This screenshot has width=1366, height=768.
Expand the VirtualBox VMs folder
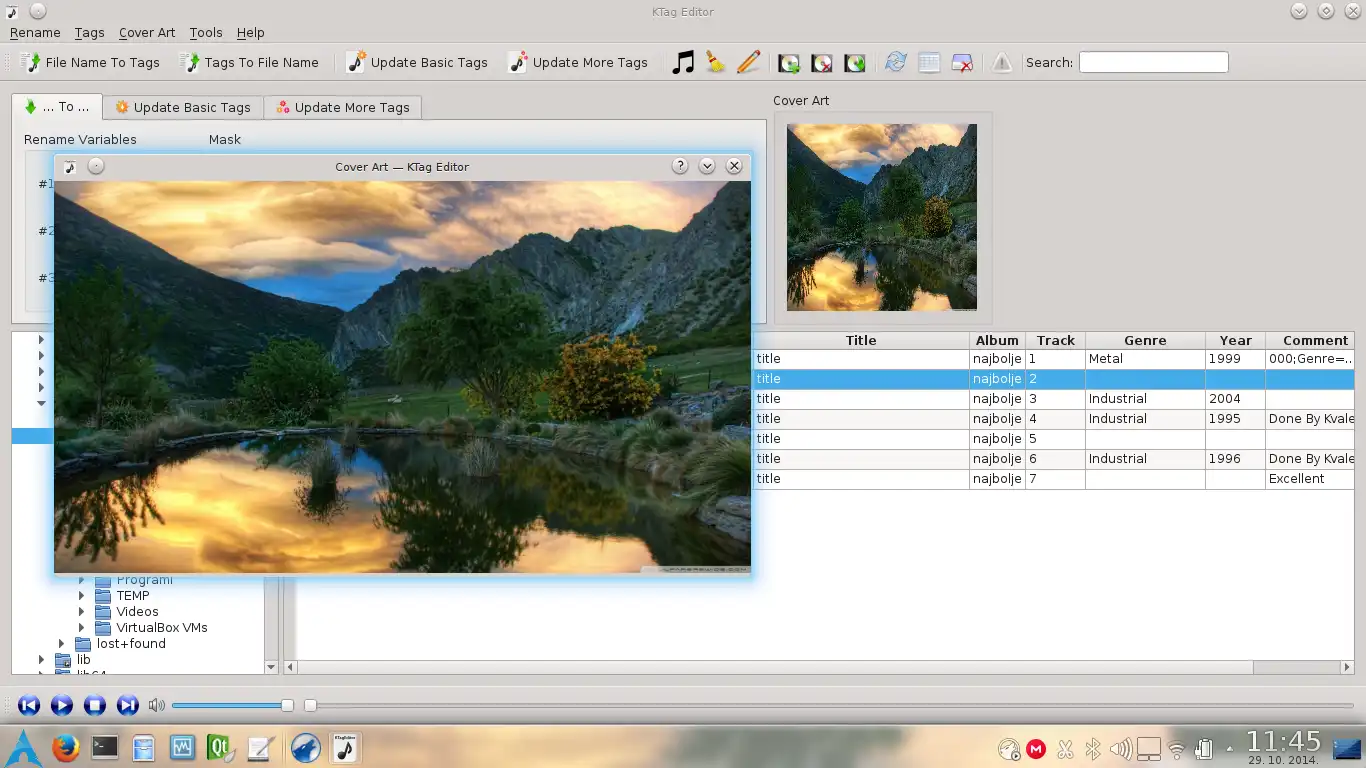pyautogui.click(x=83, y=628)
